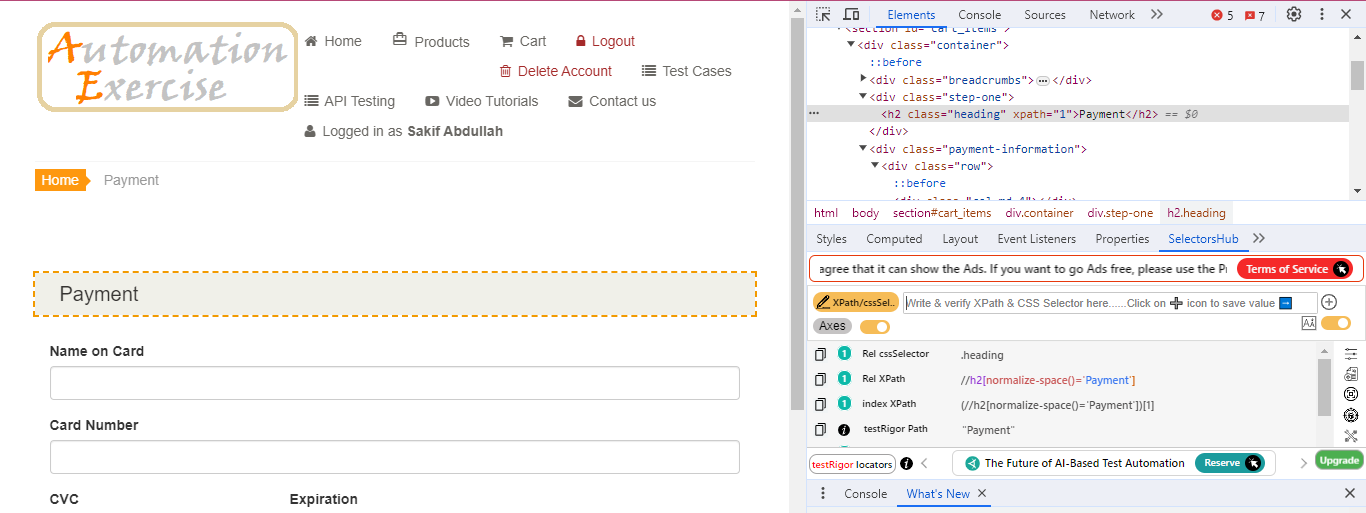Click the crossed-tools icon in SelectorsHub sidebar

pyautogui.click(x=1351, y=436)
